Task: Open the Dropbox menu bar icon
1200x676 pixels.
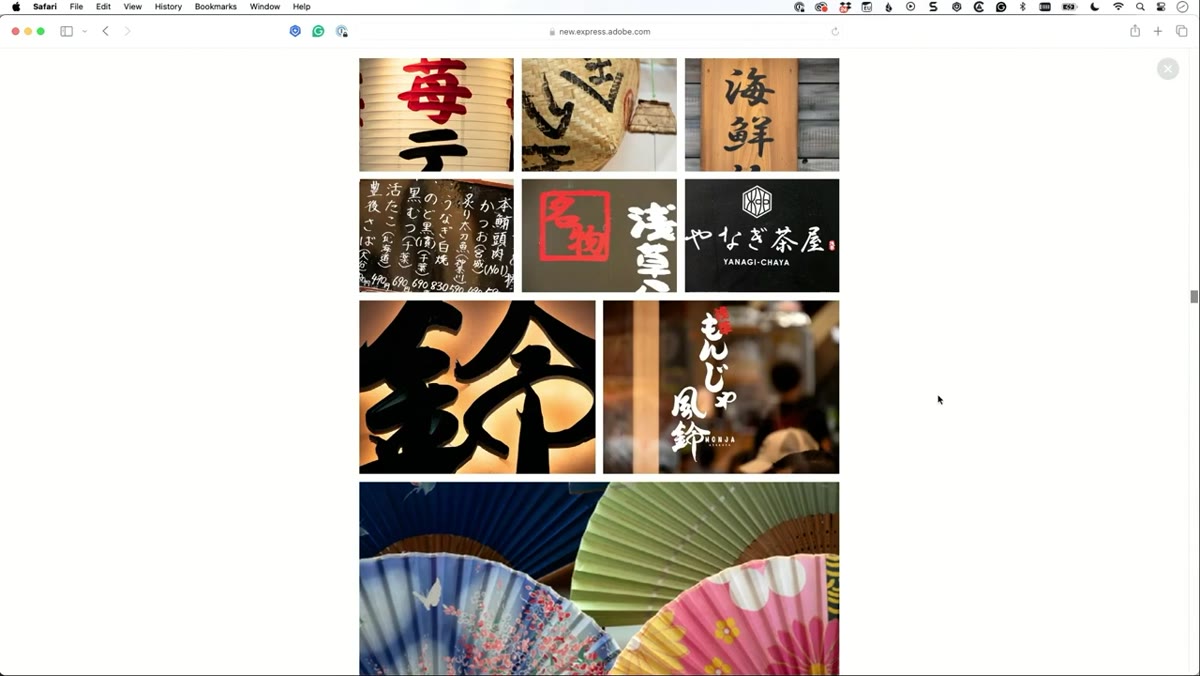Action: coord(844,6)
